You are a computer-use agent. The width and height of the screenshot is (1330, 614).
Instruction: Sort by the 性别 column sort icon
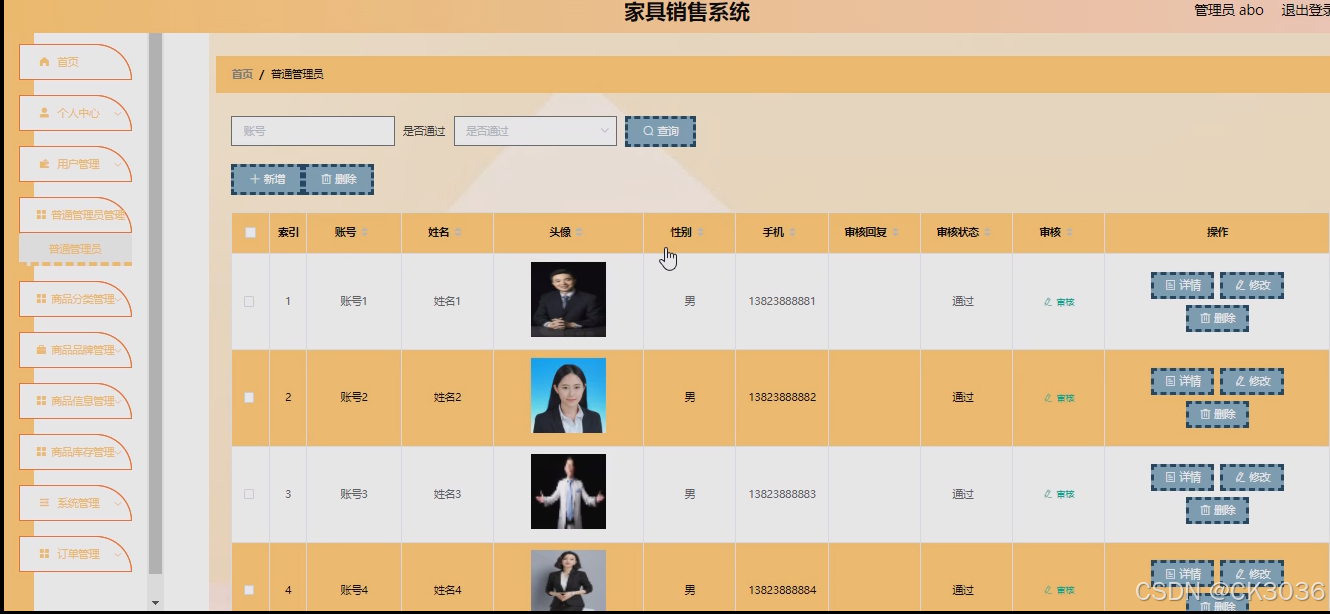pyautogui.click(x=700, y=233)
